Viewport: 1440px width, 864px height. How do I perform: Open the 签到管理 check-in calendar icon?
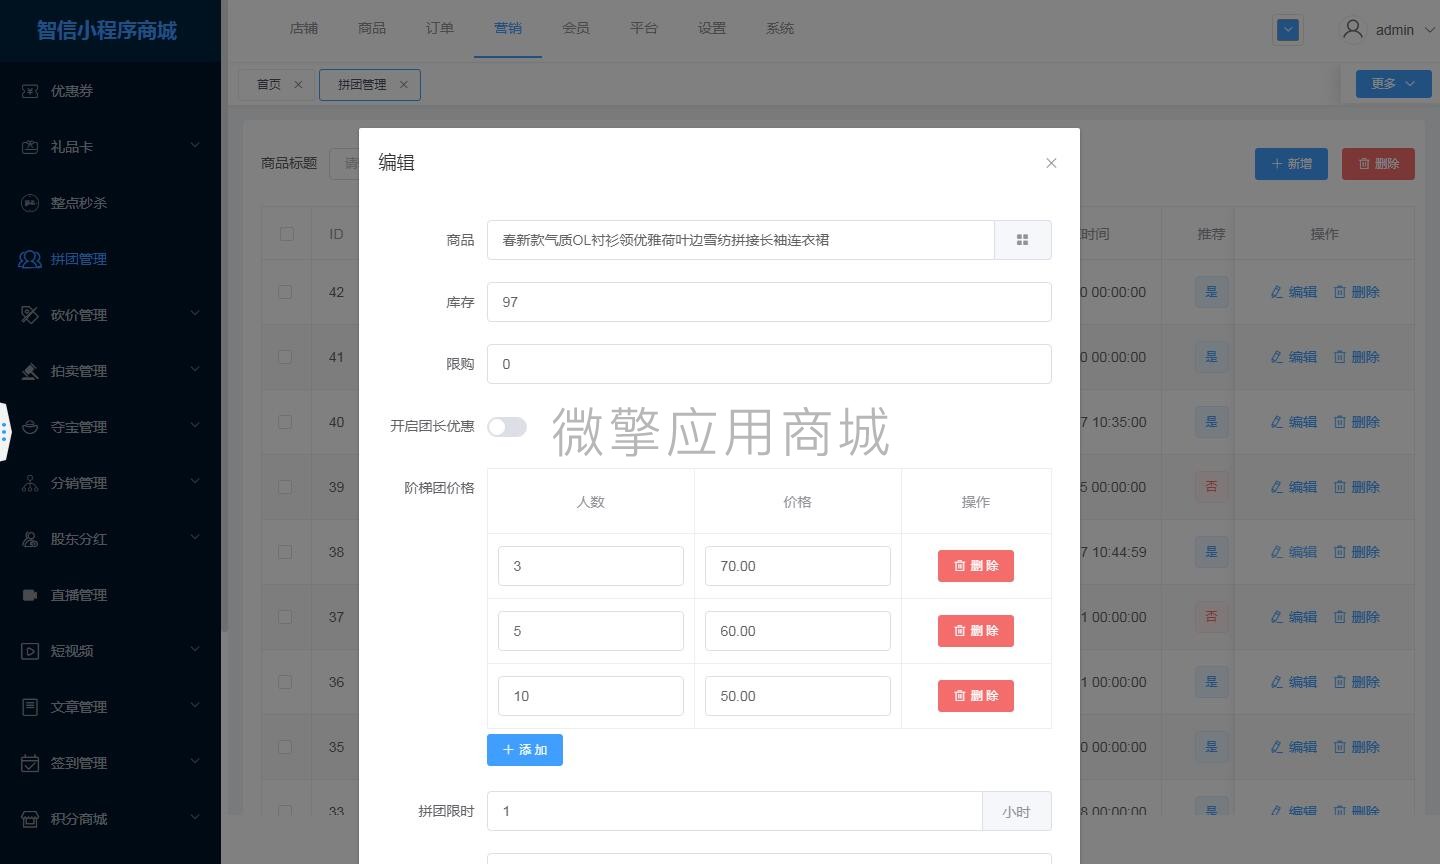[x=30, y=763]
